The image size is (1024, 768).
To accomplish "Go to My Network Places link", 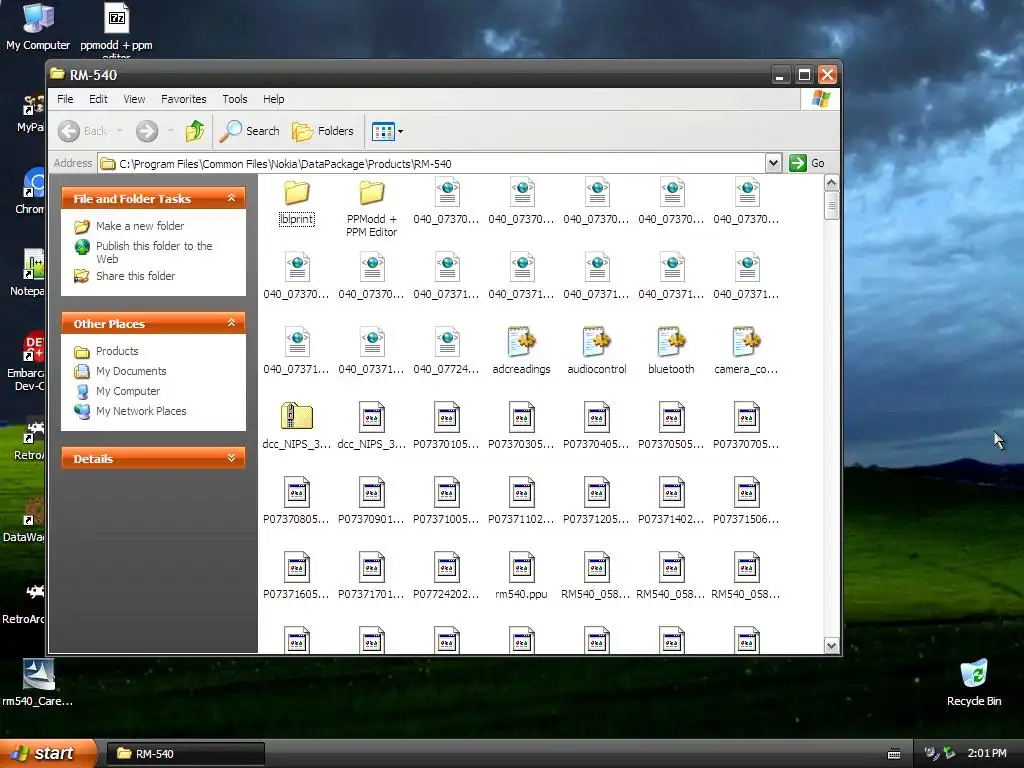I will [x=141, y=411].
